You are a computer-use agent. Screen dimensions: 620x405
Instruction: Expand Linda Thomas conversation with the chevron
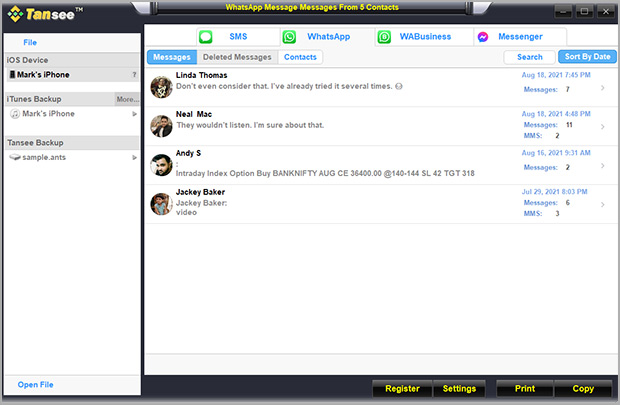coord(602,88)
